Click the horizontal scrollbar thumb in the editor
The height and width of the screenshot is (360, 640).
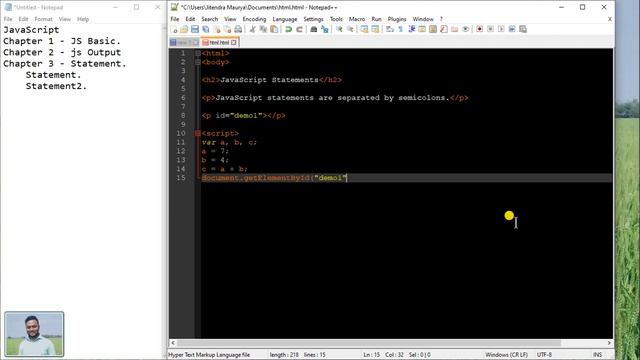tap(369, 343)
